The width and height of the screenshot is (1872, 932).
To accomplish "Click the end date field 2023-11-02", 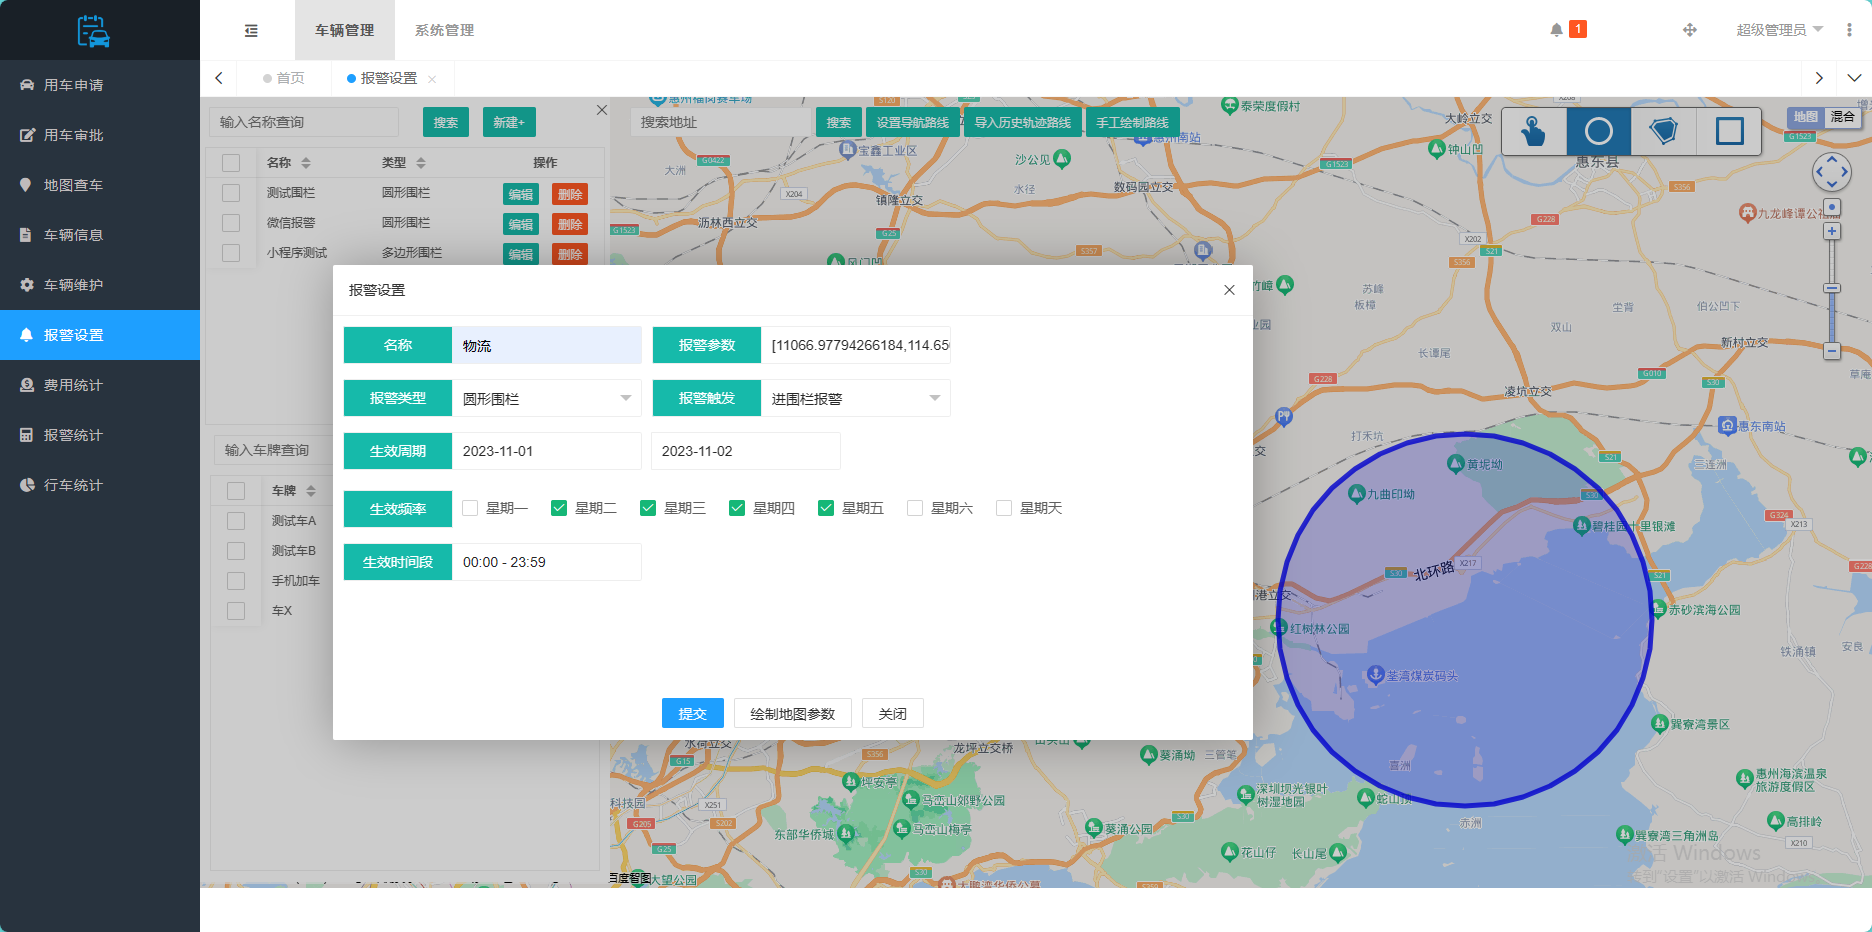I will pyautogui.click(x=746, y=451).
